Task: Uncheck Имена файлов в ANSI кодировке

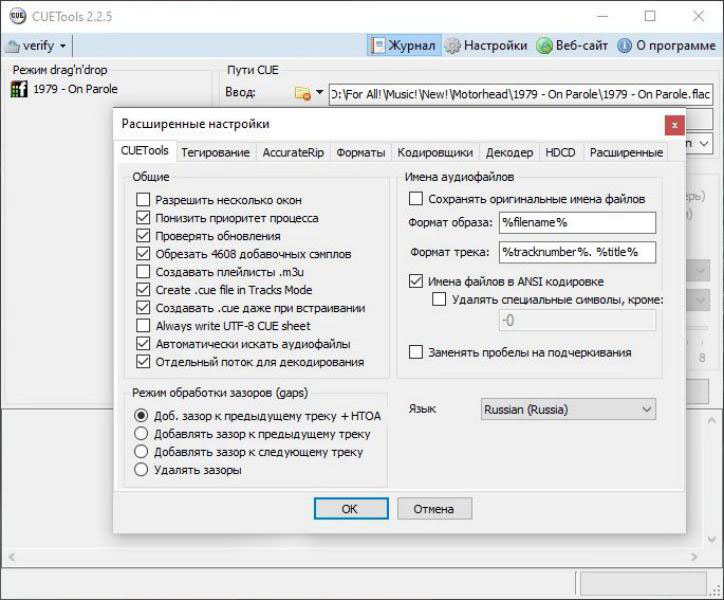Action: tap(416, 281)
